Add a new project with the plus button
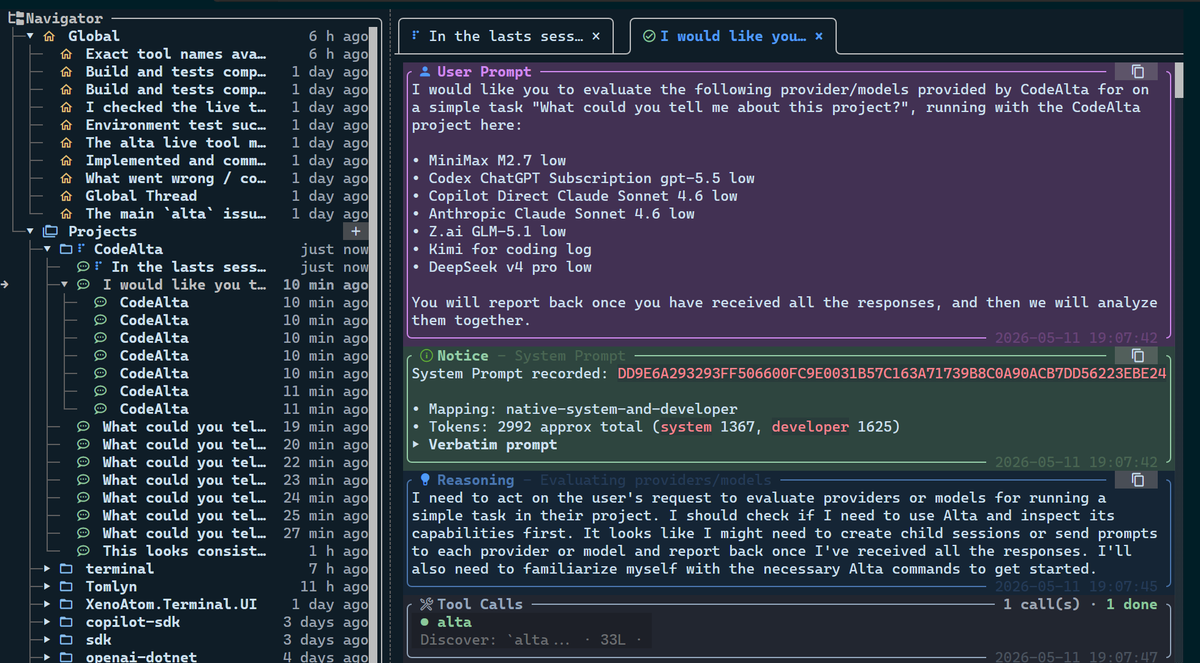Screen dimensions: 1200x663 tap(355, 231)
